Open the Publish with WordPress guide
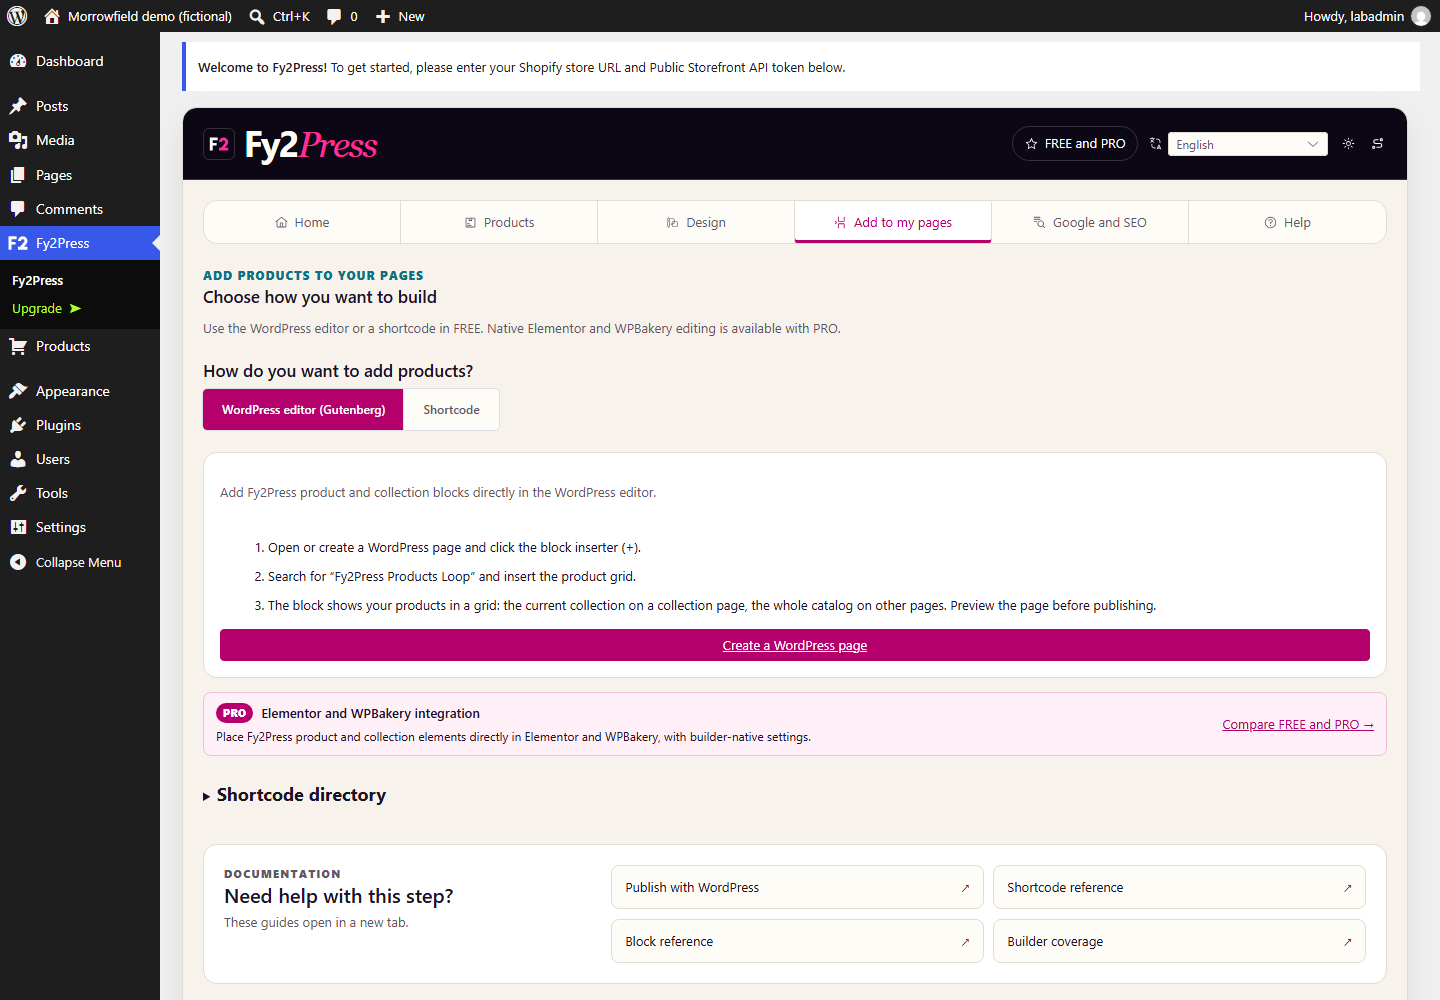The width and height of the screenshot is (1440, 1000). tap(797, 887)
